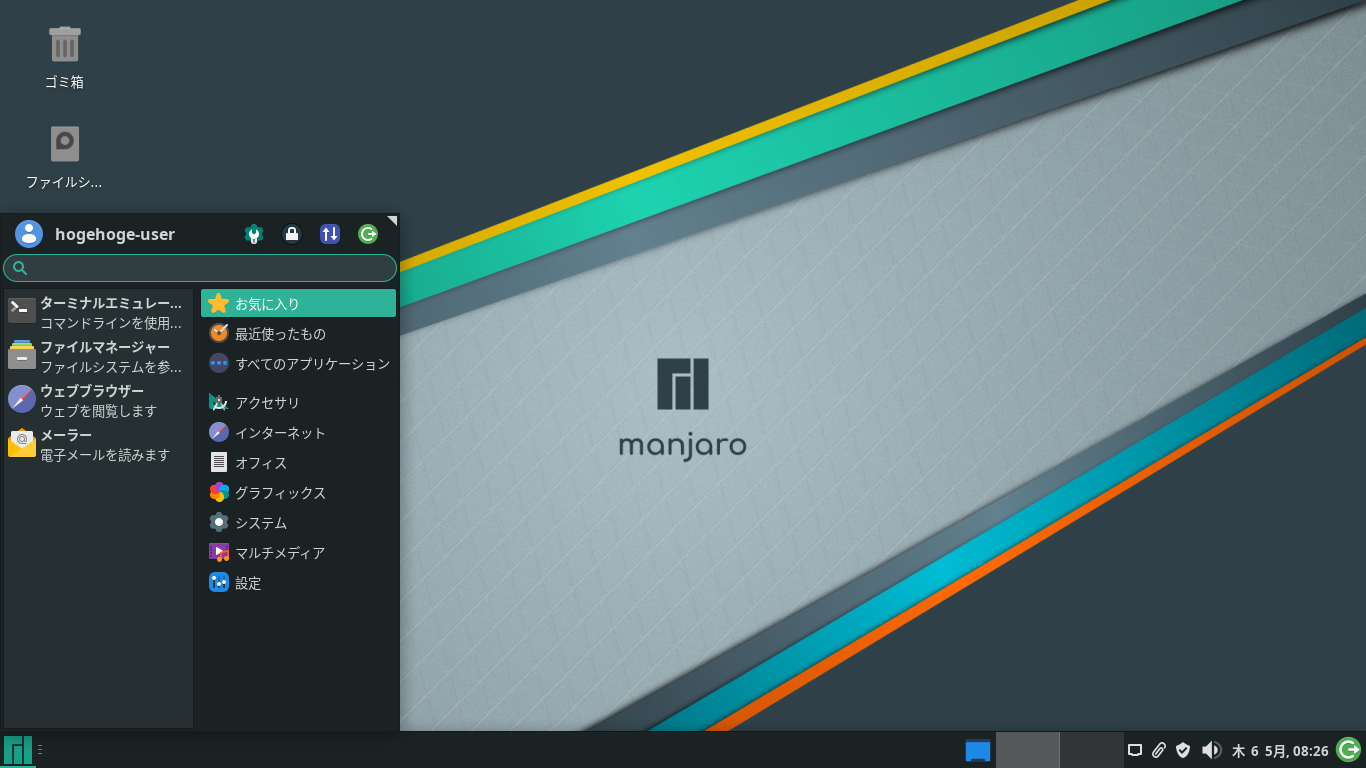Open the settings manager icon in menu header
1366x768 pixels.
pos(254,234)
